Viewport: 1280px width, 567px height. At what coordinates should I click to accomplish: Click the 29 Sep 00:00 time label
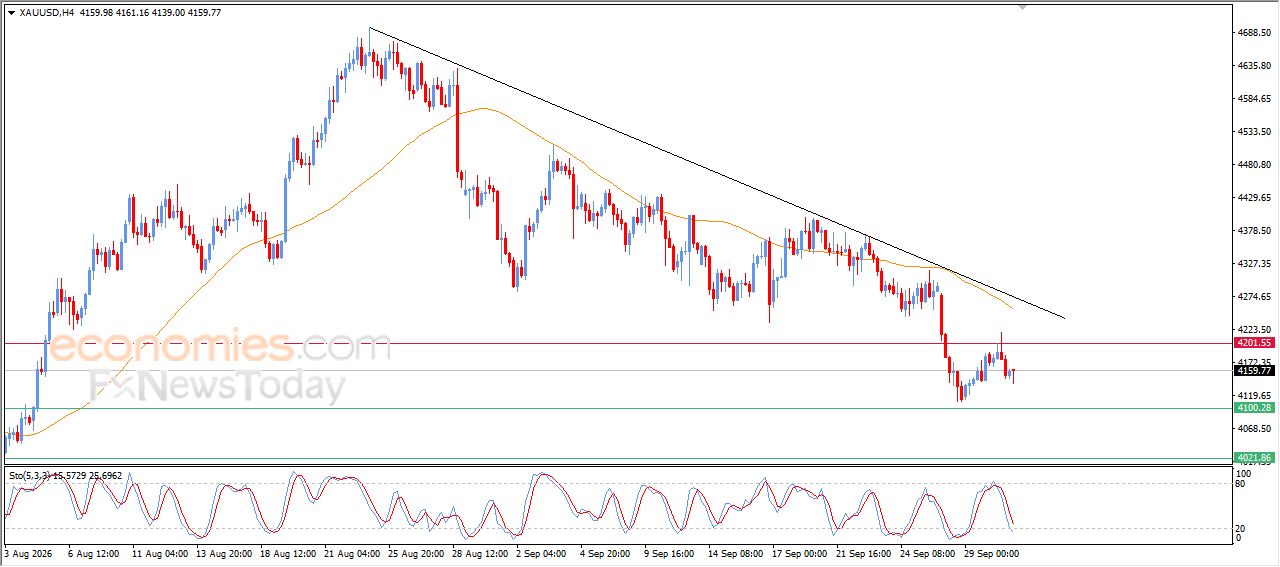[993, 553]
